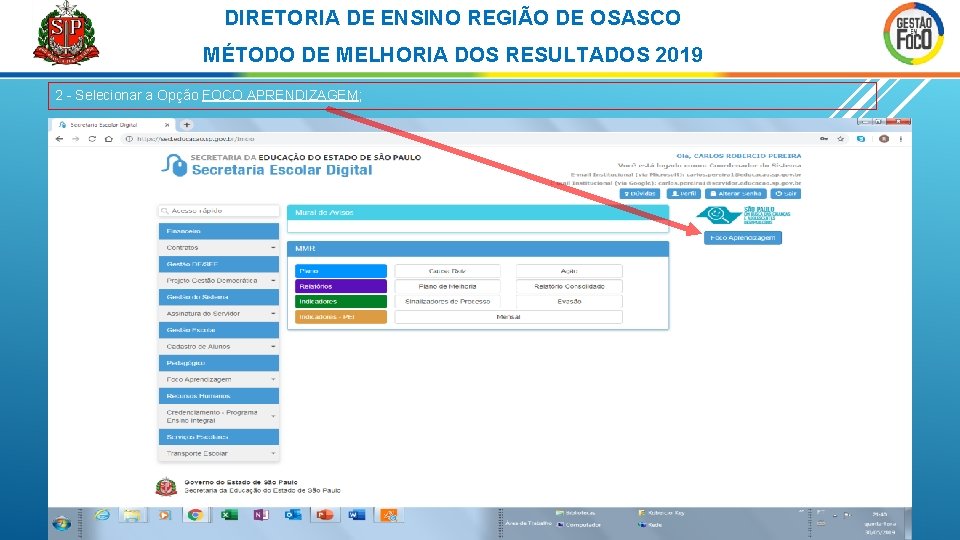Image resolution: width=960 pixels, height=540 pixels.
Task: Click the orange Indicadores - PEI button
Action: (x=341, y=317)
